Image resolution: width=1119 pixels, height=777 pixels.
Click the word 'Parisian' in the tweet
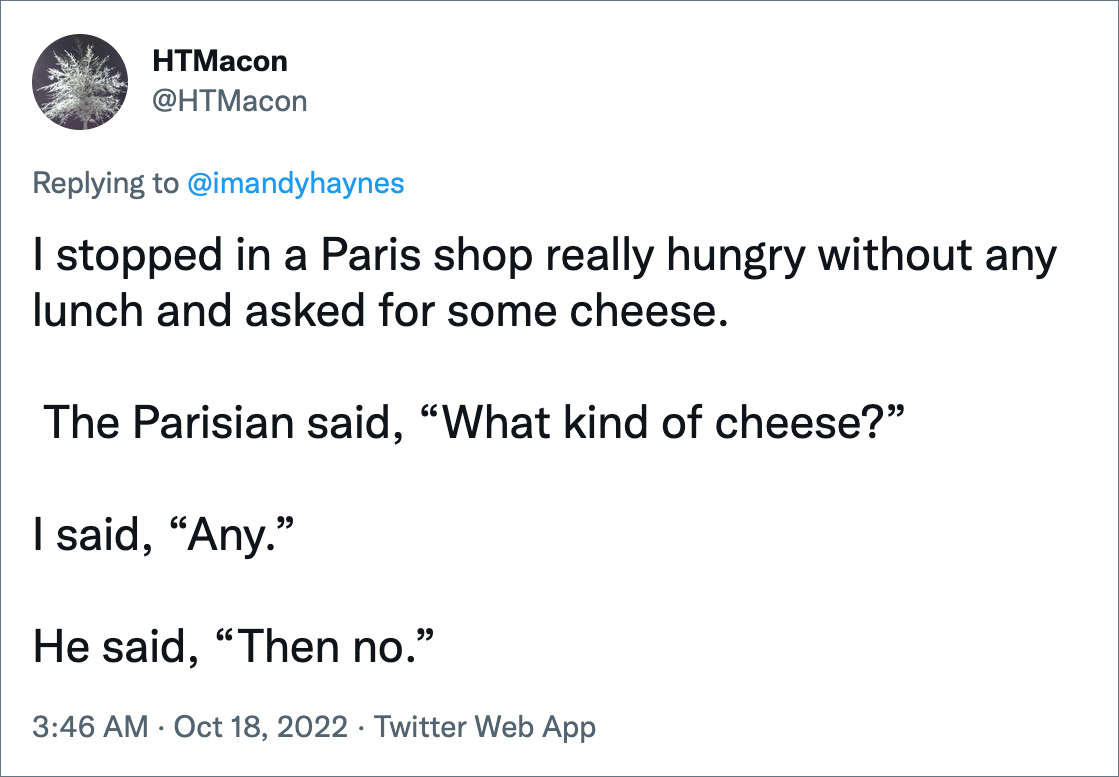213,422
